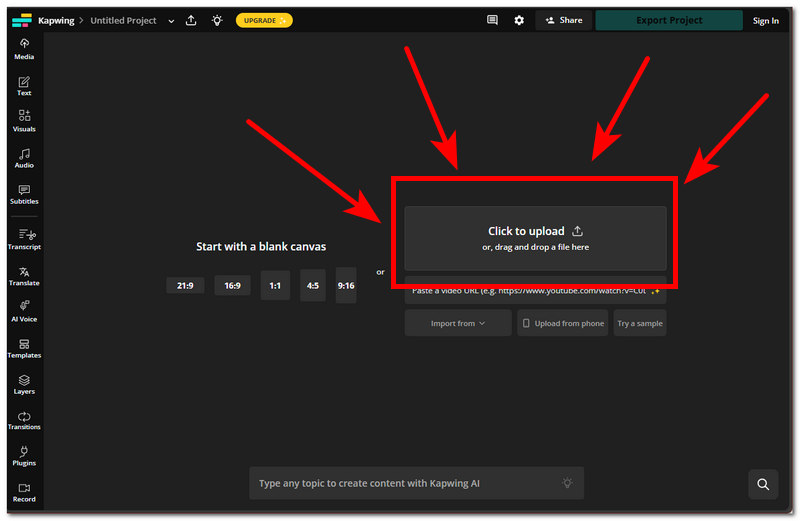Open the AI Voice tool
This screenshot has width=800, height=521.
[24, 312]
